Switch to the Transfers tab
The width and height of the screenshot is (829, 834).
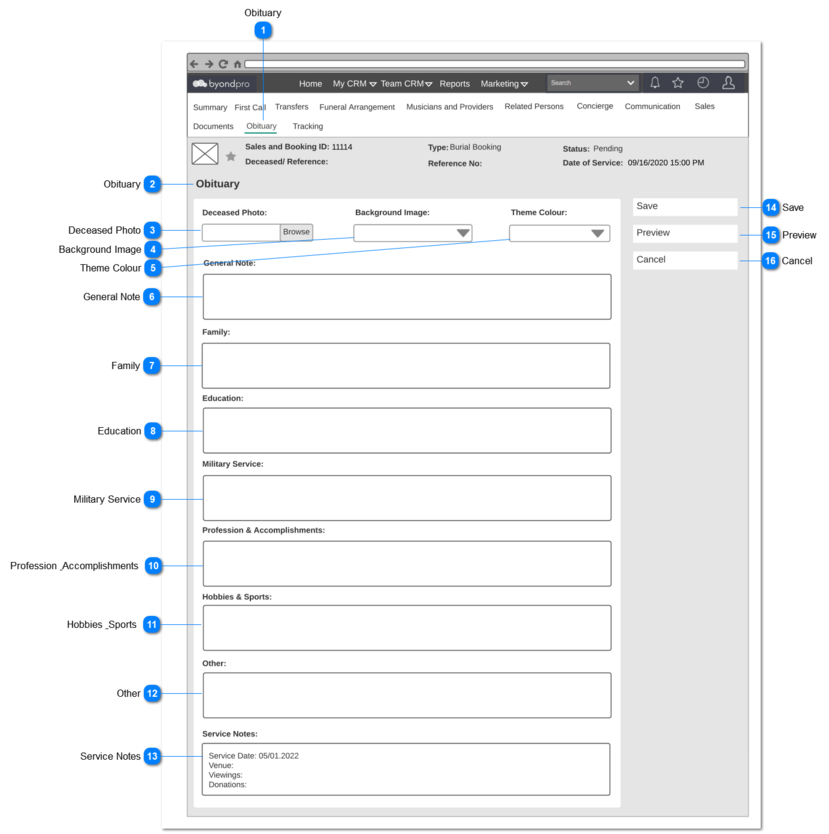tap(291, 107)
